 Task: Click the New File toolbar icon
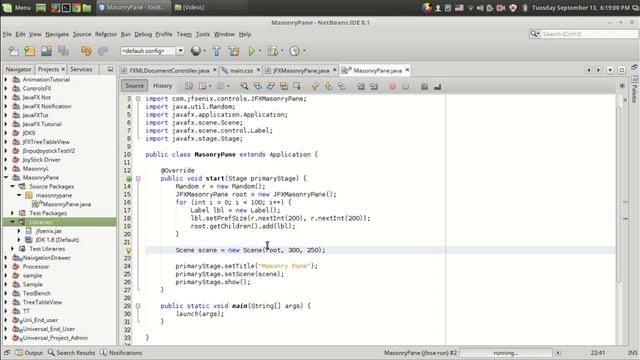(13, 51)
